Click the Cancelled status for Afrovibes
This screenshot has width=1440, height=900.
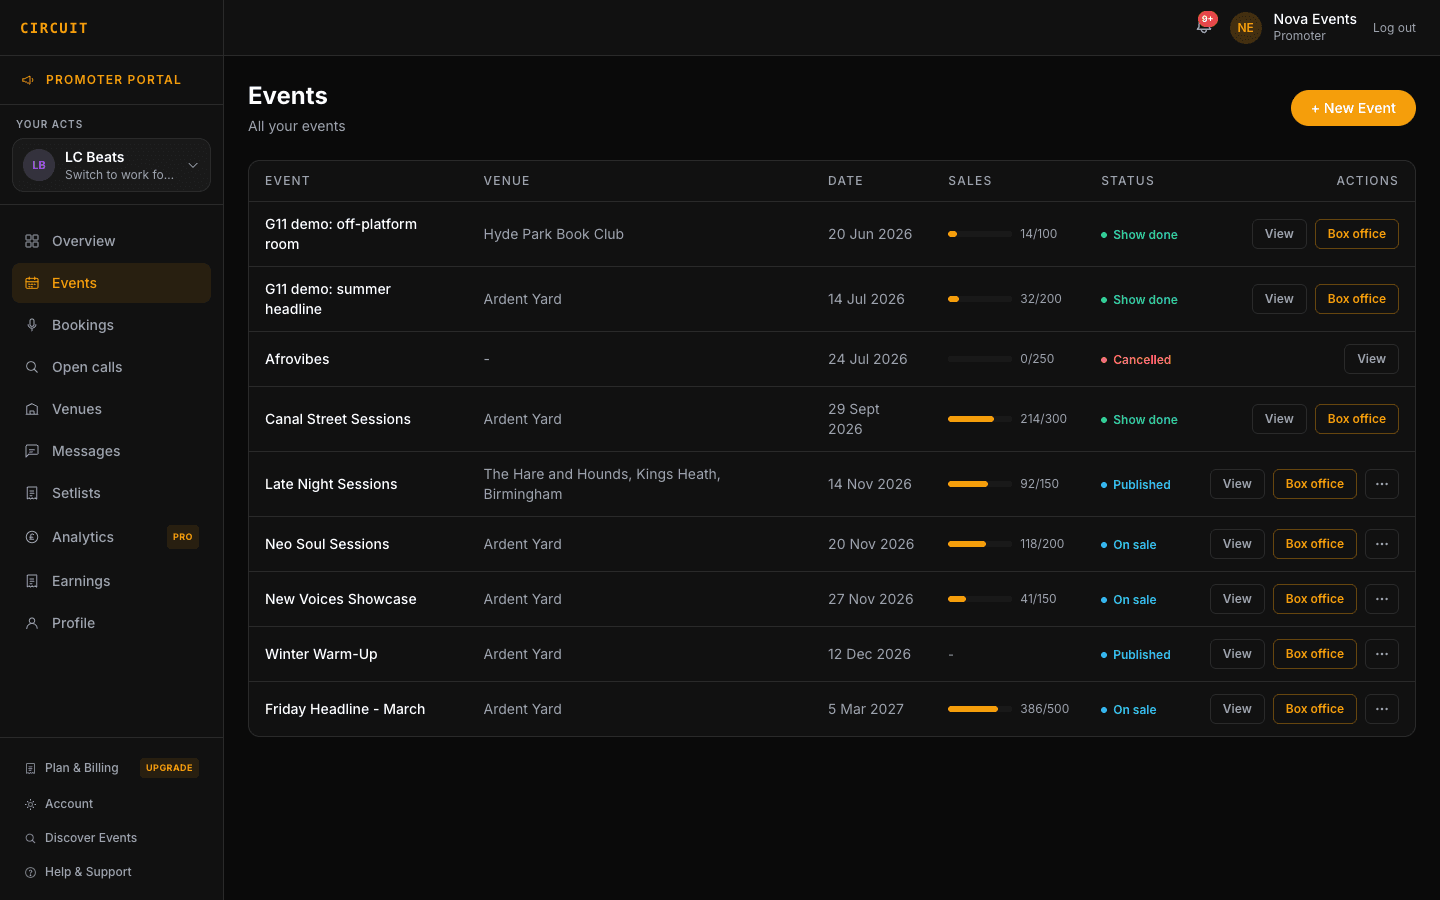(1136, 360)
